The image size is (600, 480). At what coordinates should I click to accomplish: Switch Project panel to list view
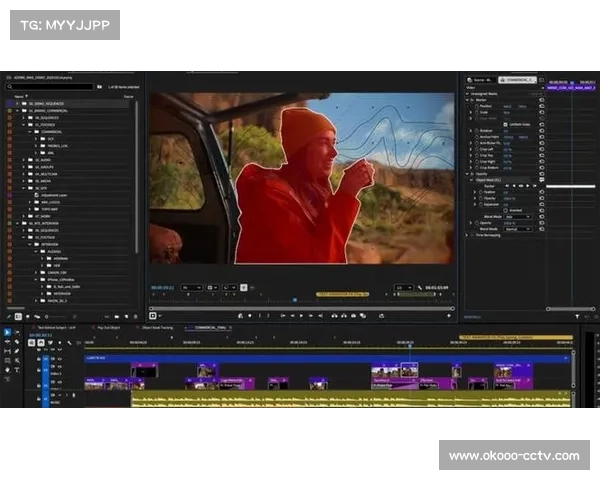point(18,317)
